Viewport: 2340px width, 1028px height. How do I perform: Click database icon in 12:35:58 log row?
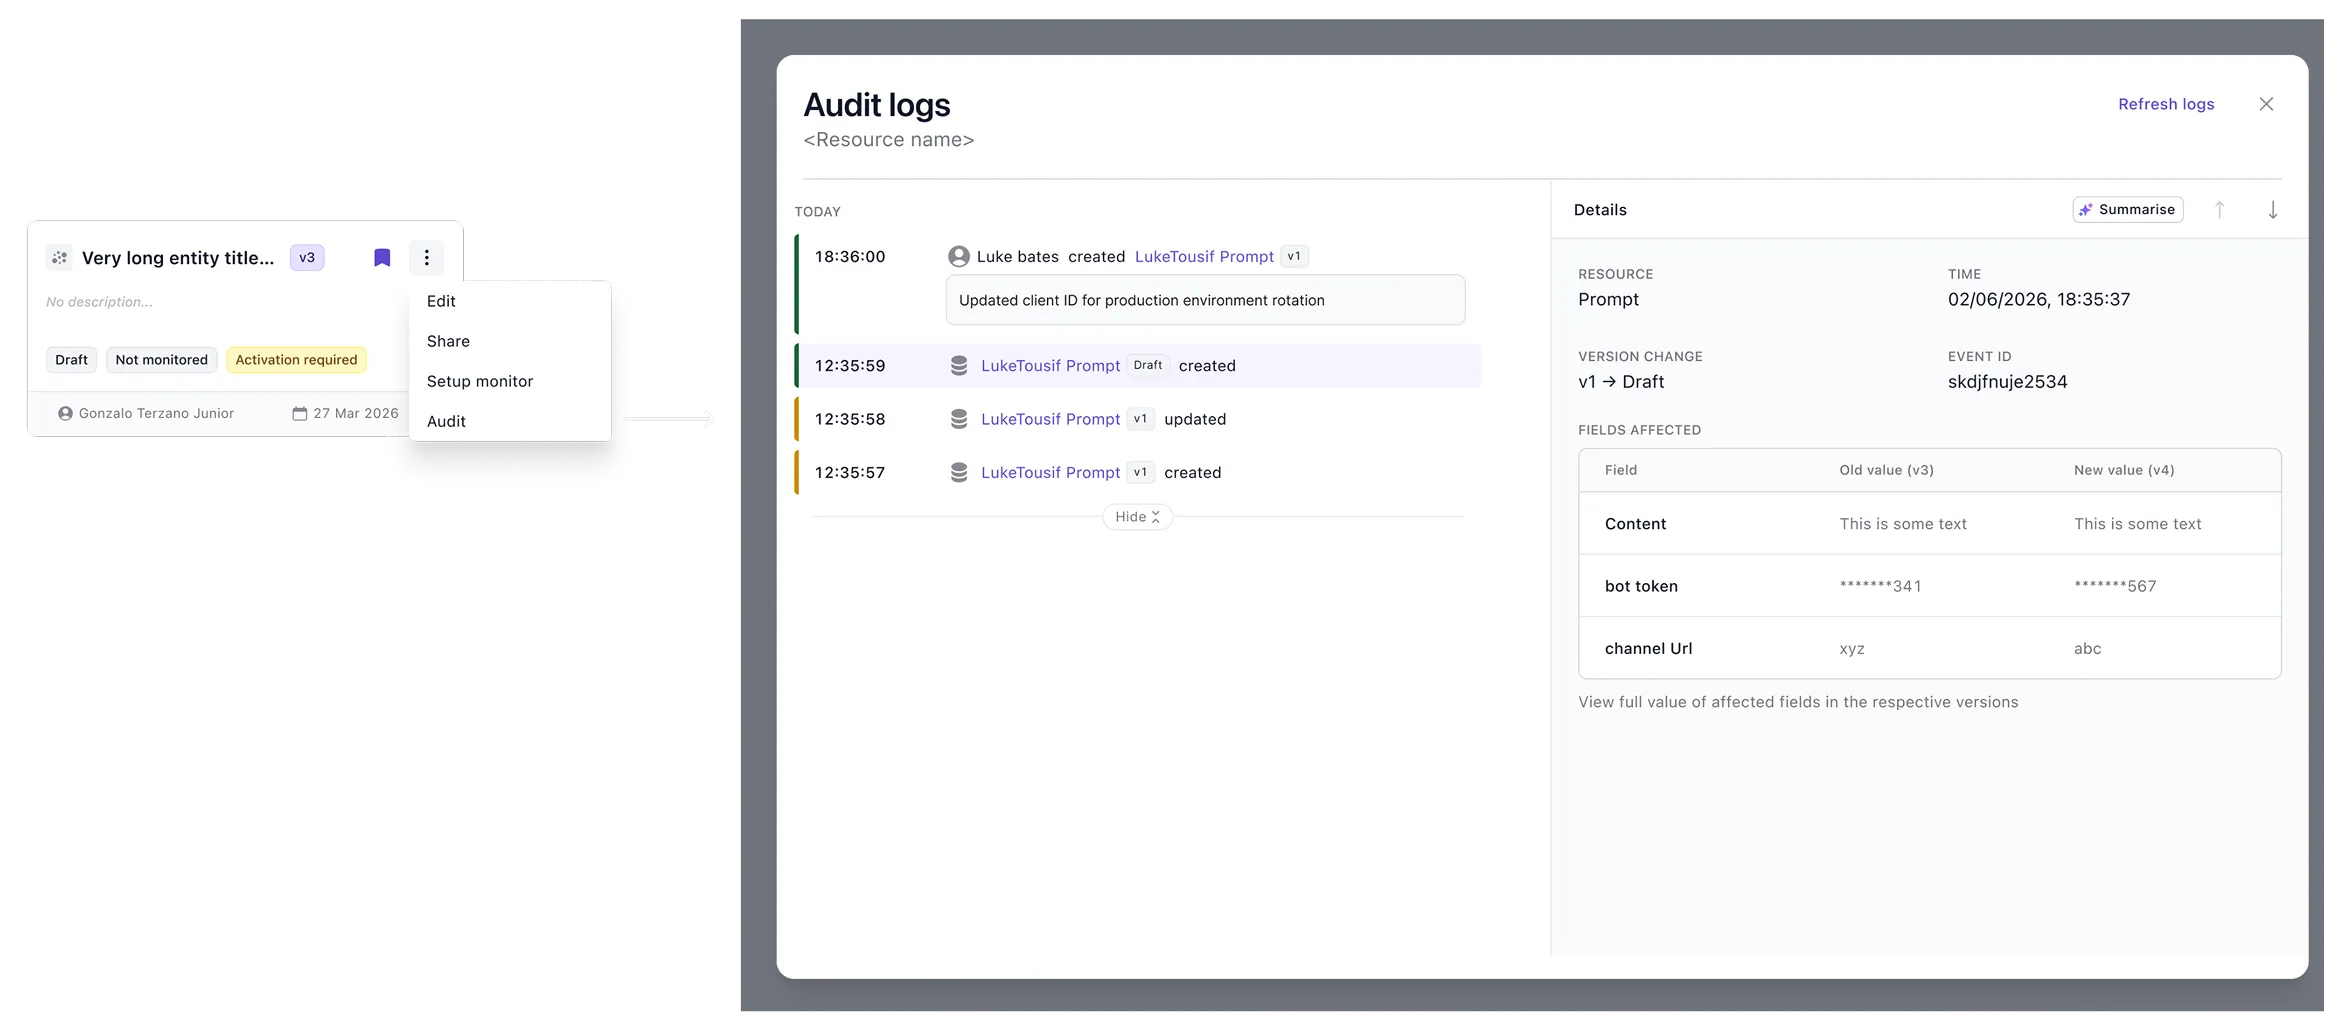(x=958, y=419)
